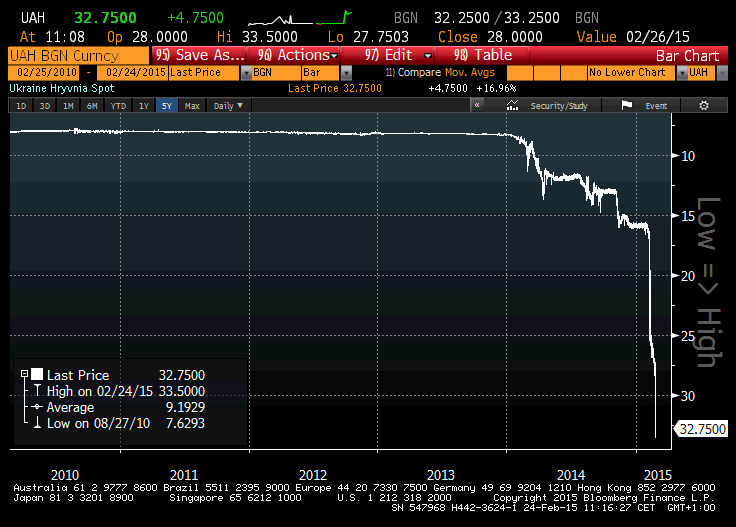736x527 pixels.
Task: Select the 3D time range
Action: [x=45, y=106]
